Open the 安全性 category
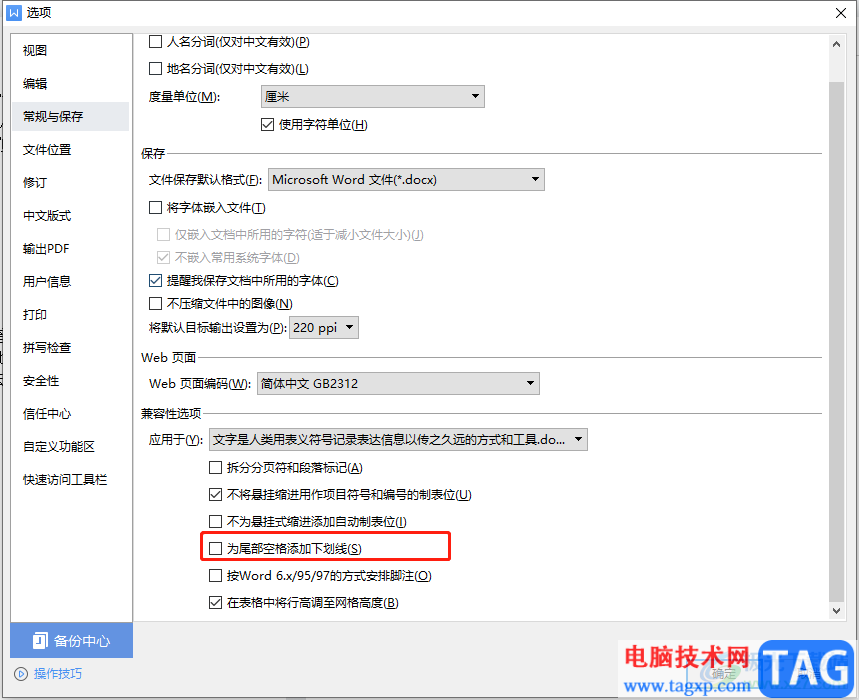Image resolution: width=859 pixels, height=700 pixels. coord(41,381)
